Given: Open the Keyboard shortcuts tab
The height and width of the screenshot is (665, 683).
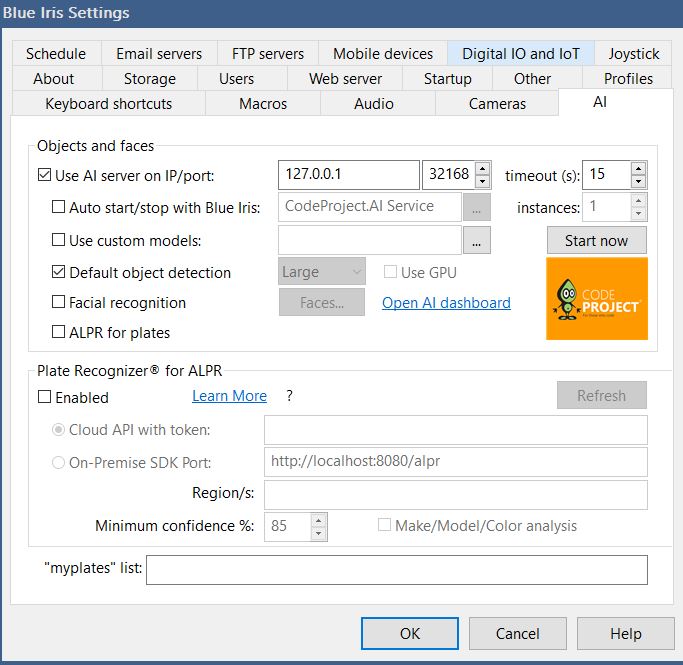Looking at the screenshot, I should click(109, 104).
